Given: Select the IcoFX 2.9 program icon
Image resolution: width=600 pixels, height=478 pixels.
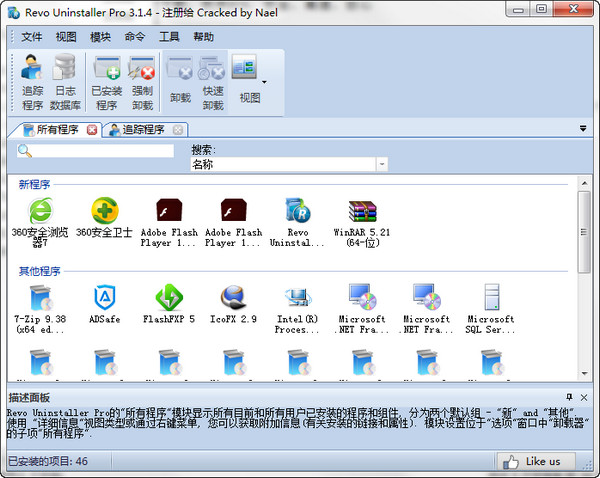Looking at the screenshot, I should 233,298.
